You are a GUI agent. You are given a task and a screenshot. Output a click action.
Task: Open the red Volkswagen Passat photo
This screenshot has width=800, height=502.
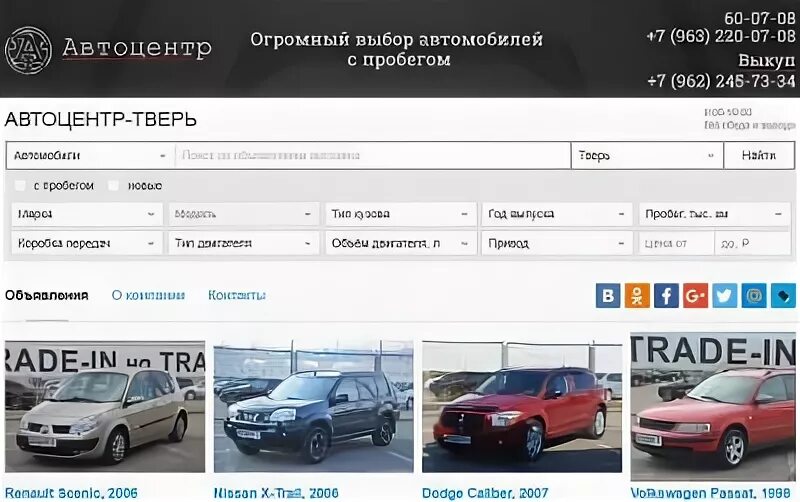click(713, 407)
